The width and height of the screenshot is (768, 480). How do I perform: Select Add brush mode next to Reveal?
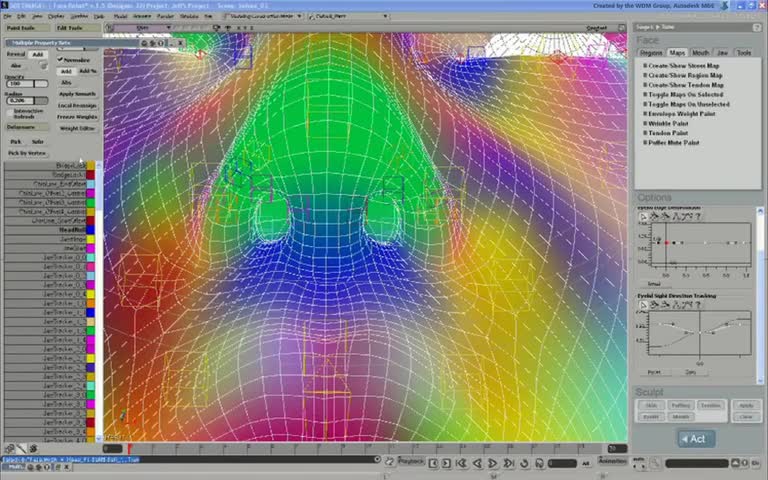37,54
